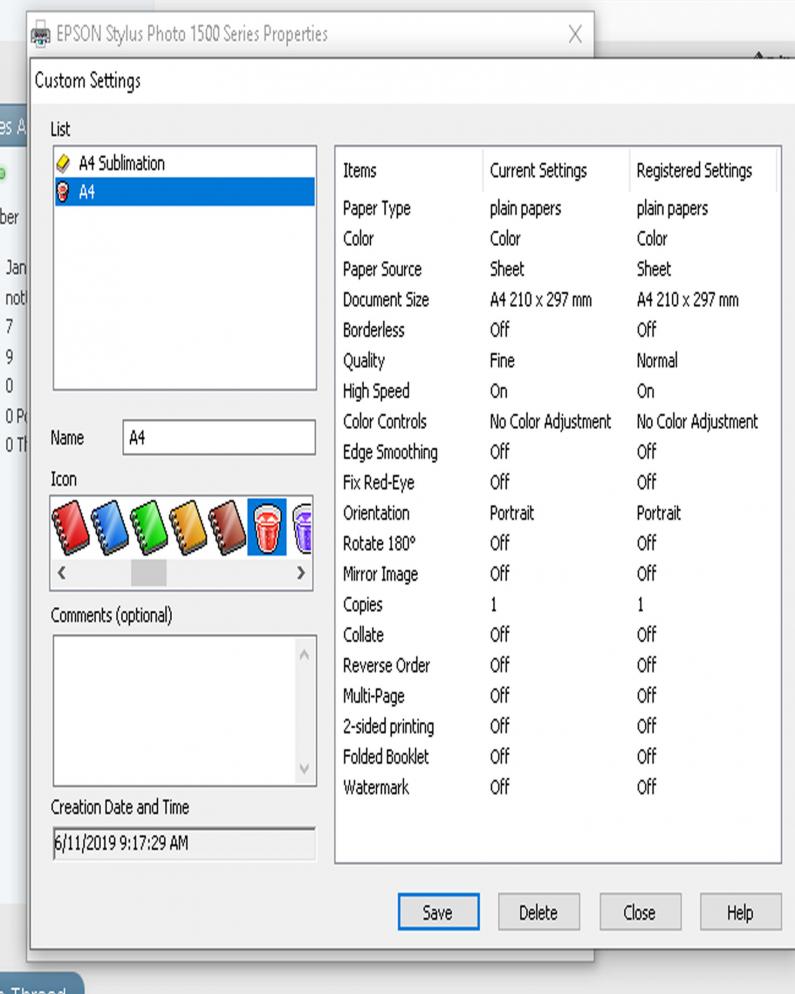795x994 pixels.
Task: Click the current Sheet paper source value
Action: (507, 269)
